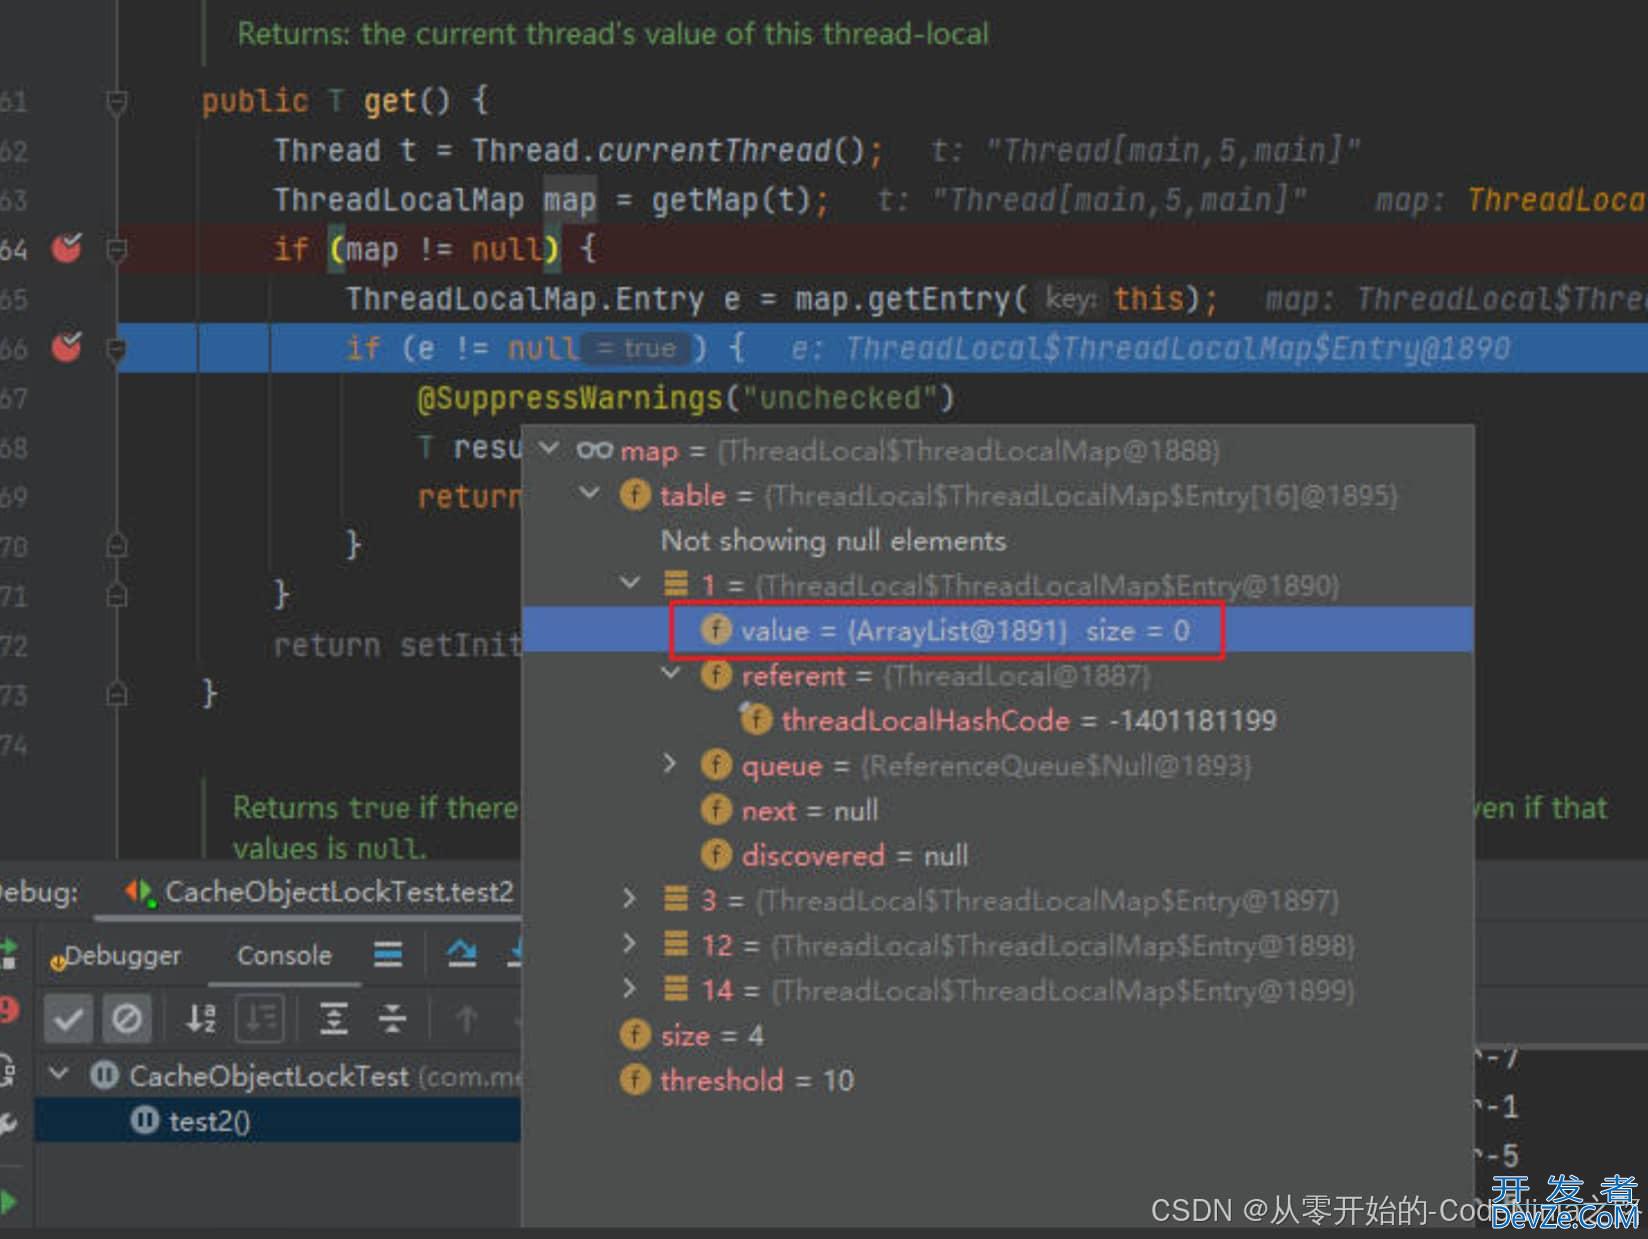Toggle breakpoint on line 64
This screenshot has height=1239, width=1648.
67,247
